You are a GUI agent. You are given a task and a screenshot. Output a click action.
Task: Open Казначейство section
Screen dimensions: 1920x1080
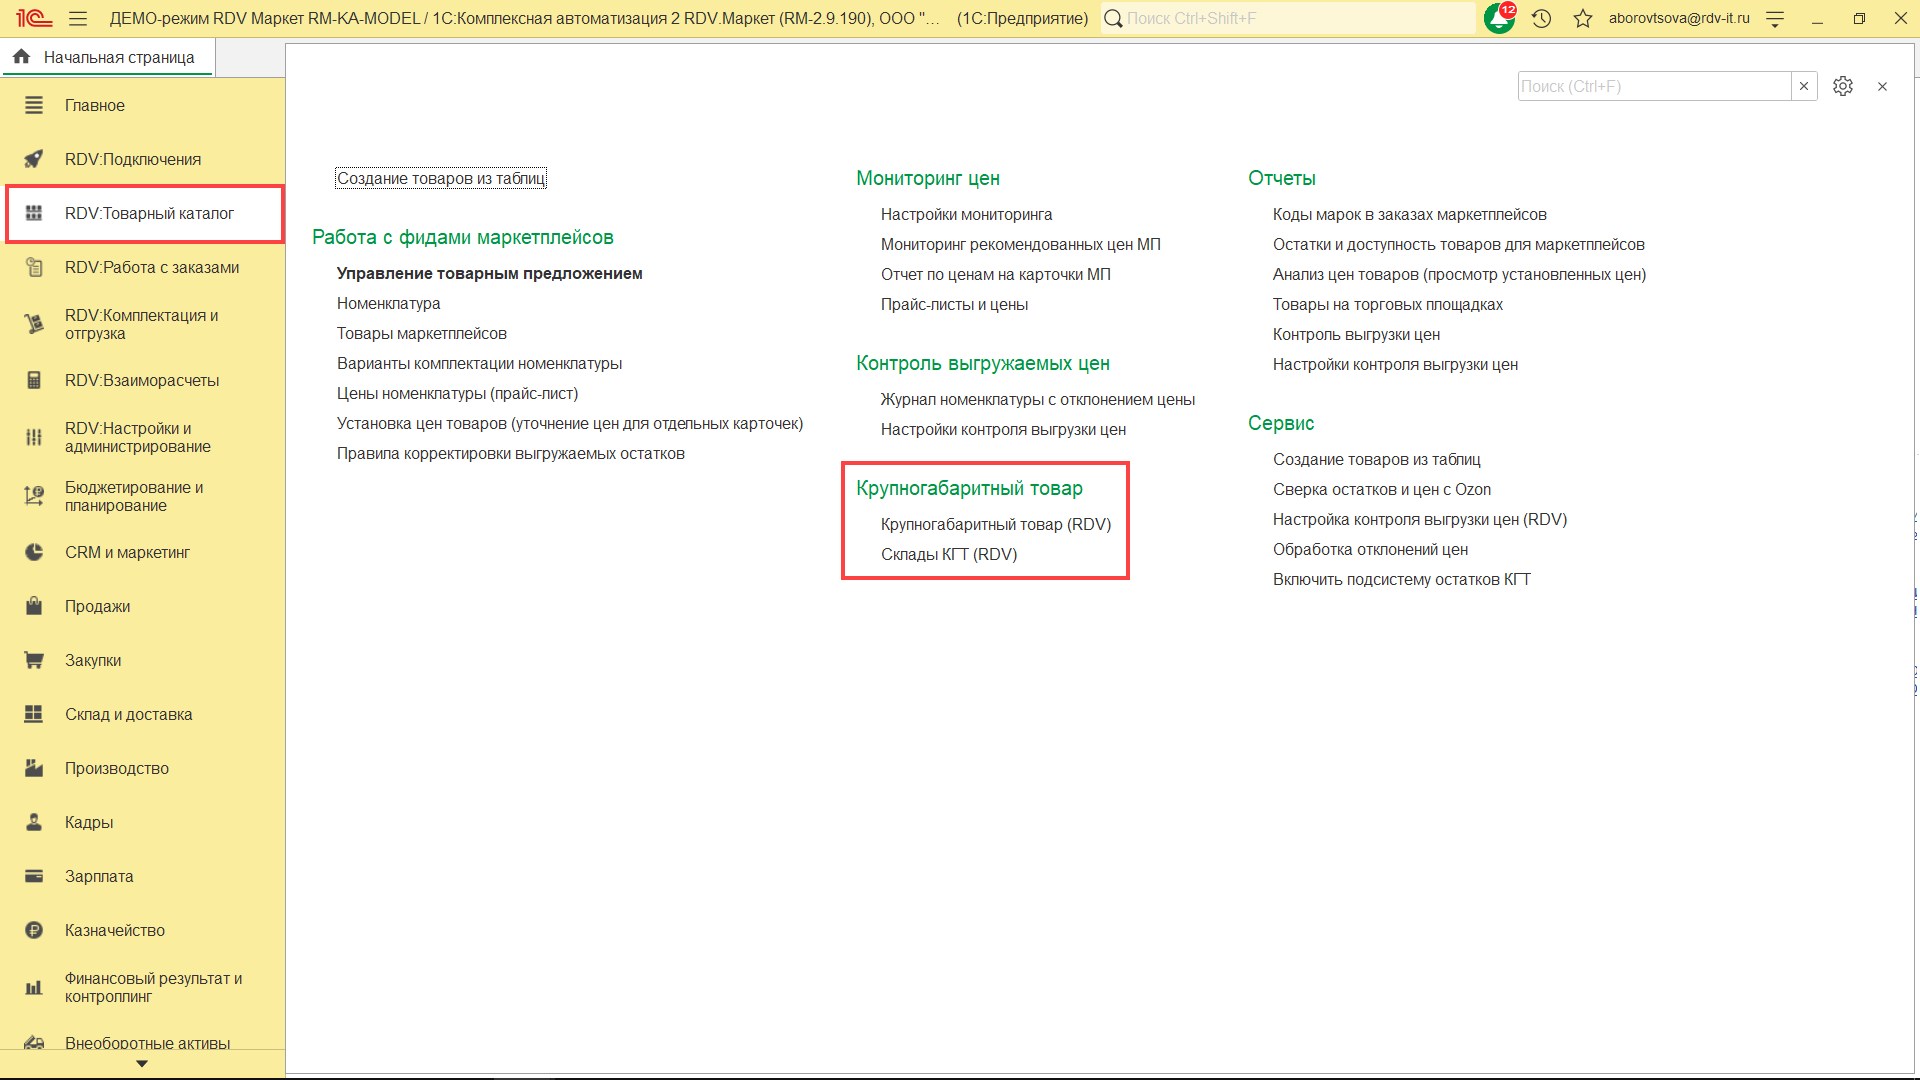coord(114,930)
